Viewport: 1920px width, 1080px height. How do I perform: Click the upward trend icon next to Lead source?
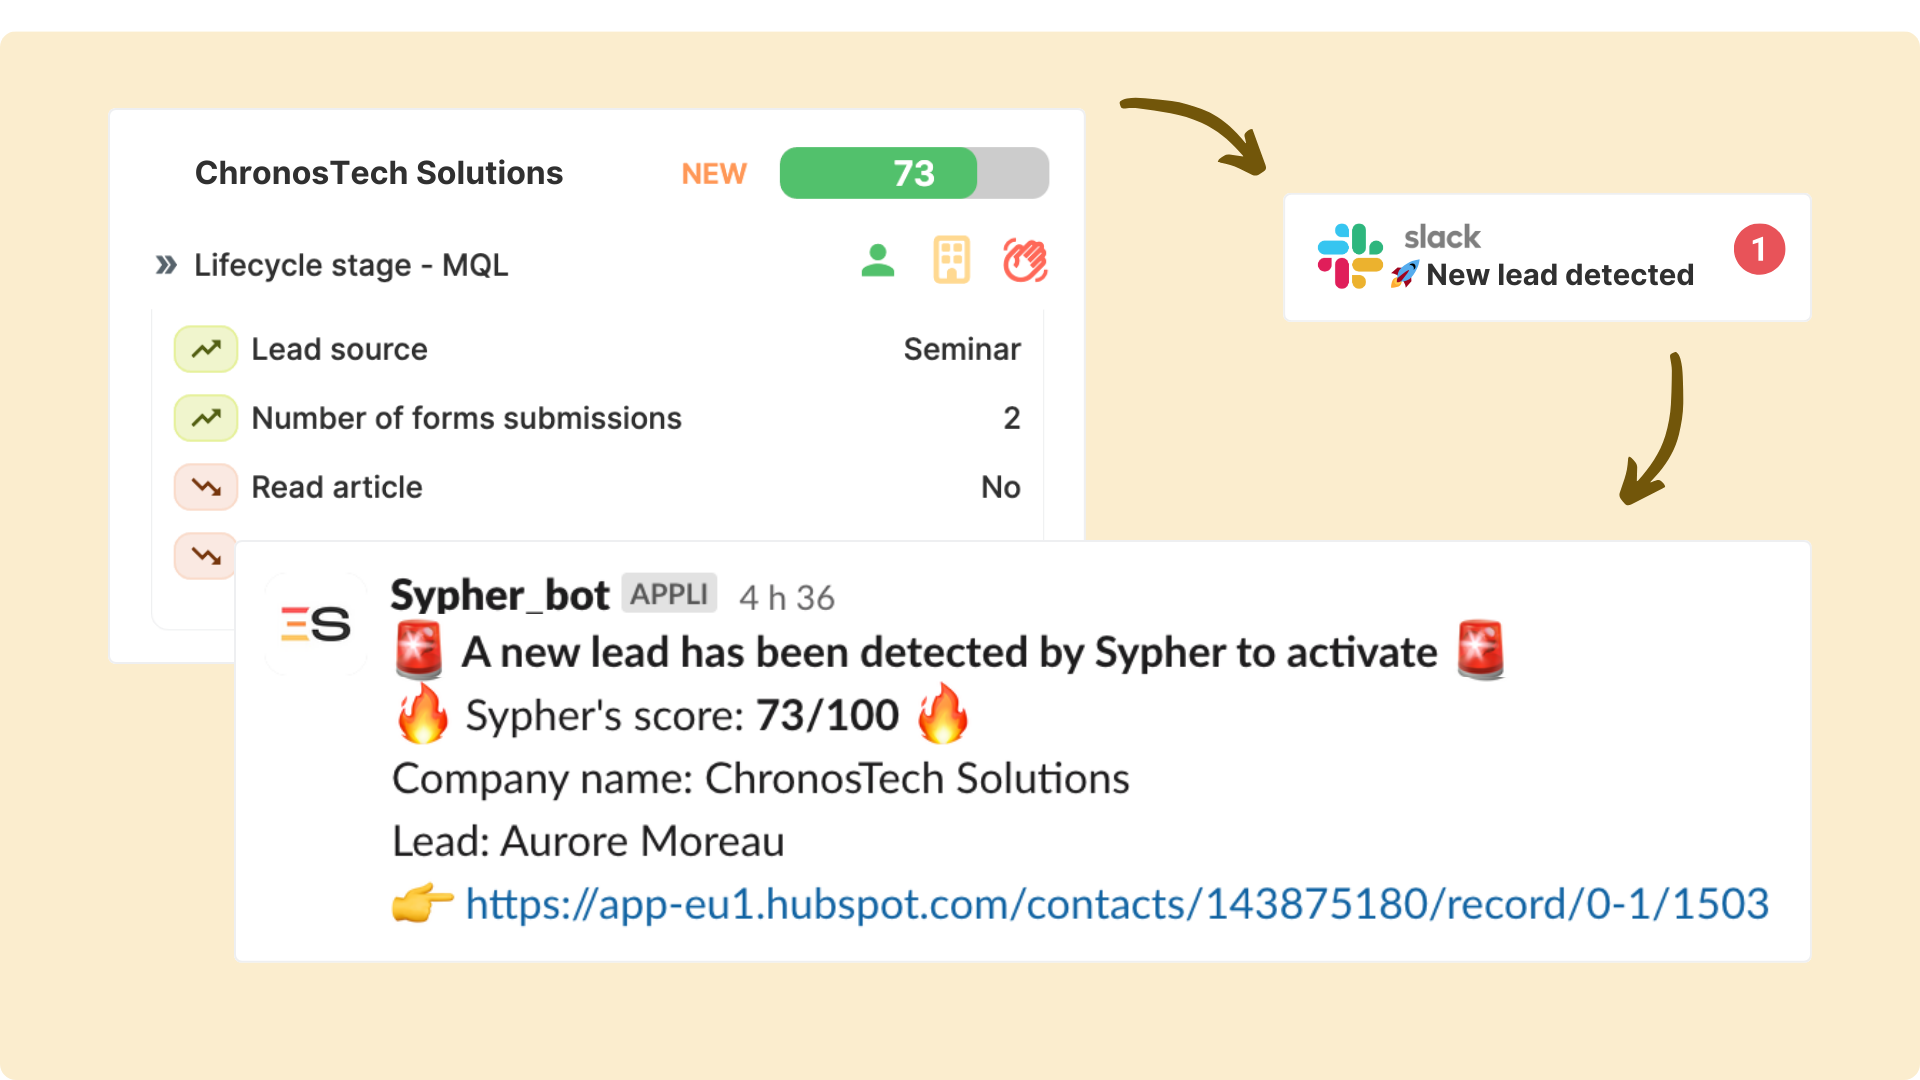click(204, 349)
